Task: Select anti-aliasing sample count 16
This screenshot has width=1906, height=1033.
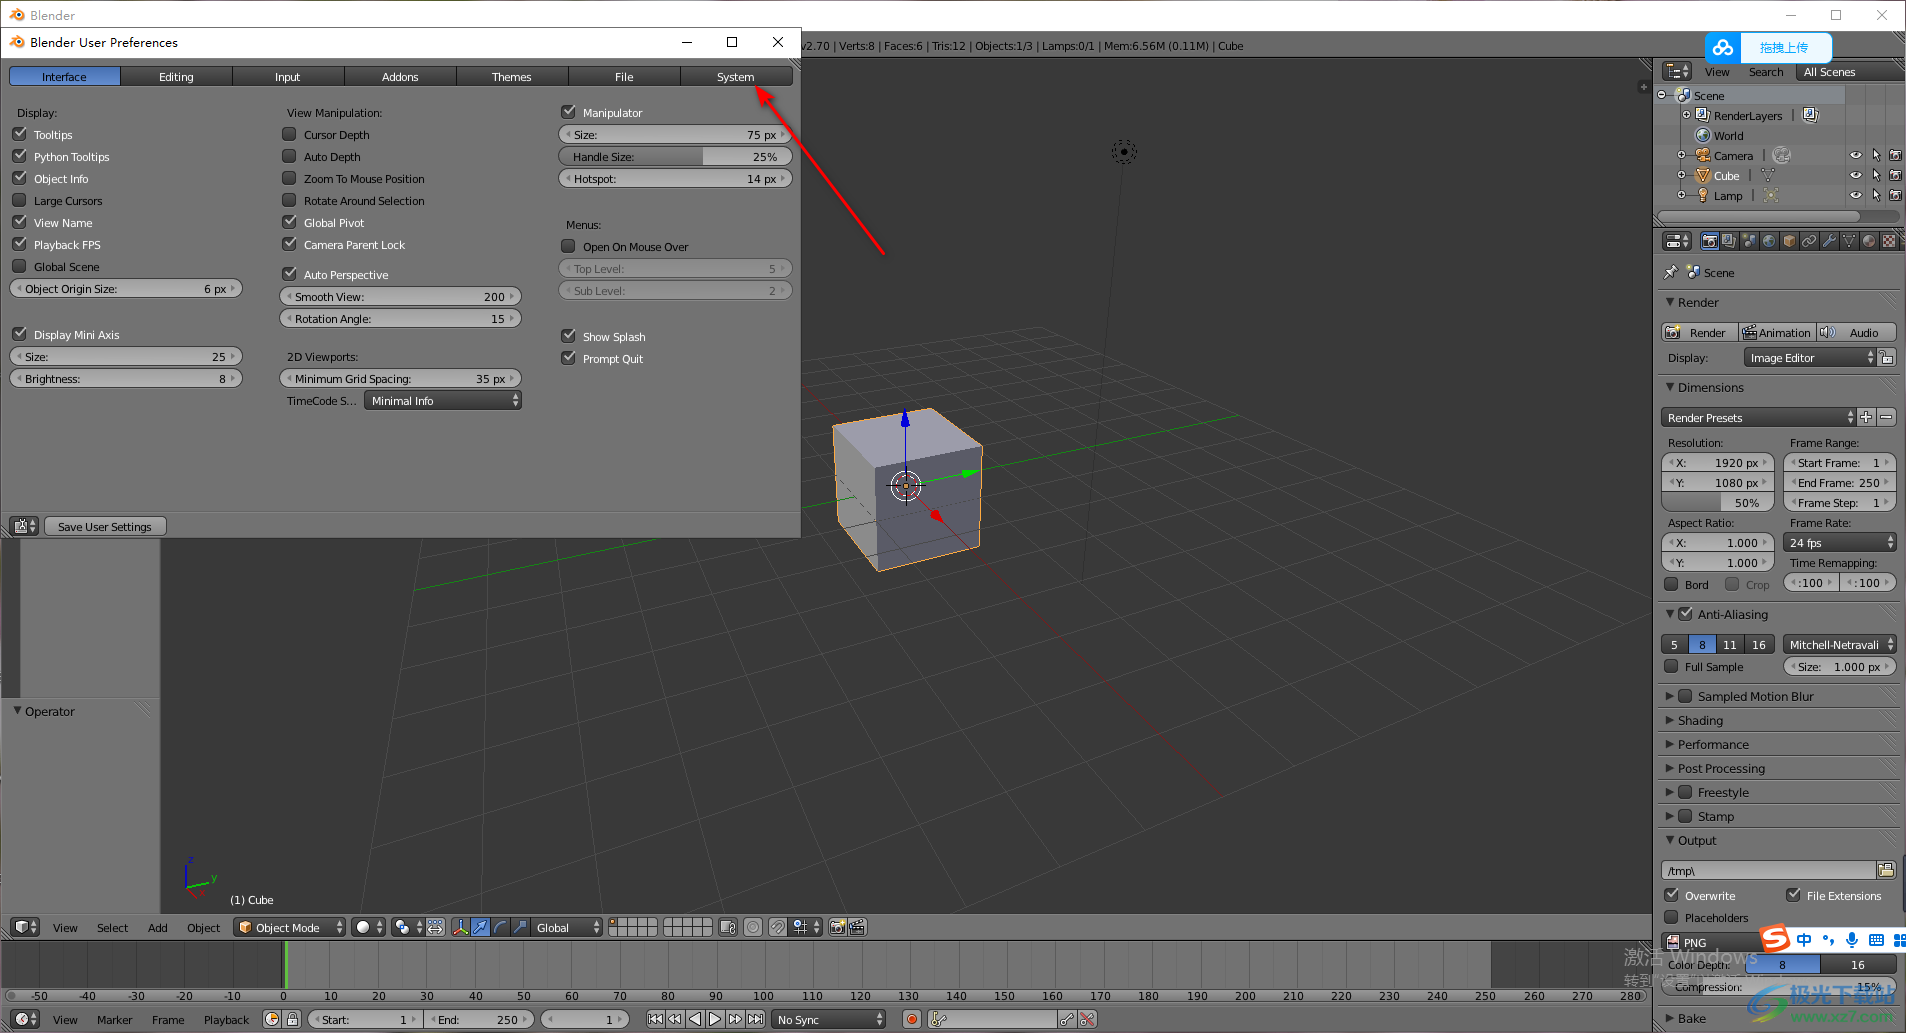Action: pos(1759,644)
